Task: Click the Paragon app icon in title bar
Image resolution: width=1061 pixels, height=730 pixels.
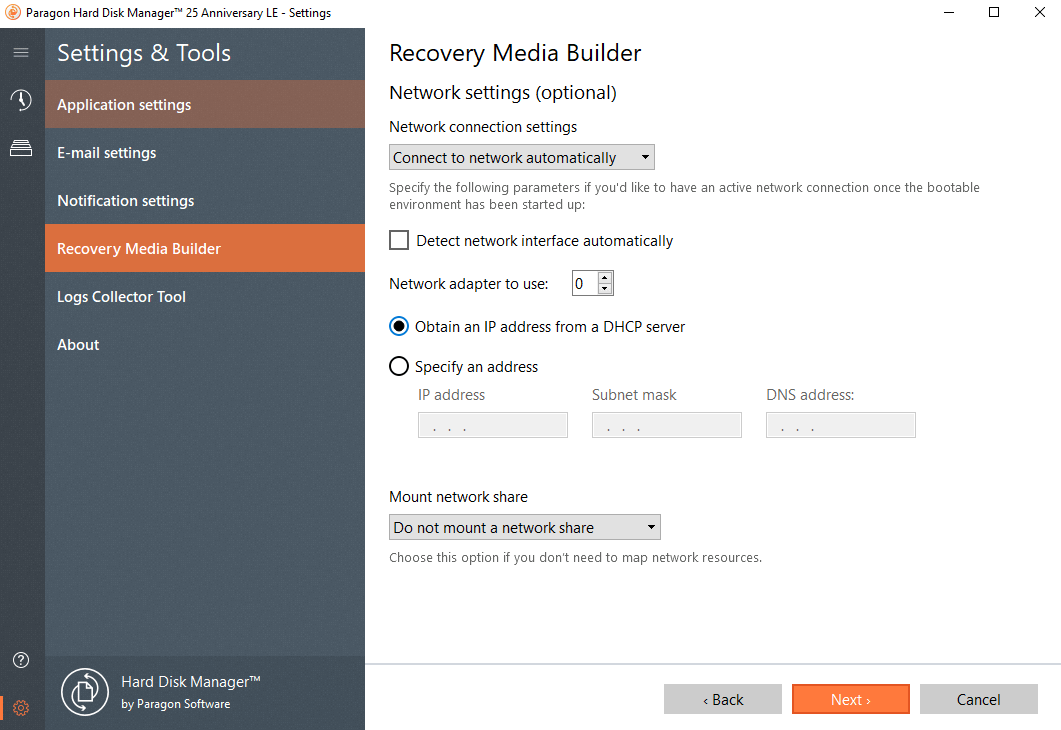Action: [x=14, y=13]
